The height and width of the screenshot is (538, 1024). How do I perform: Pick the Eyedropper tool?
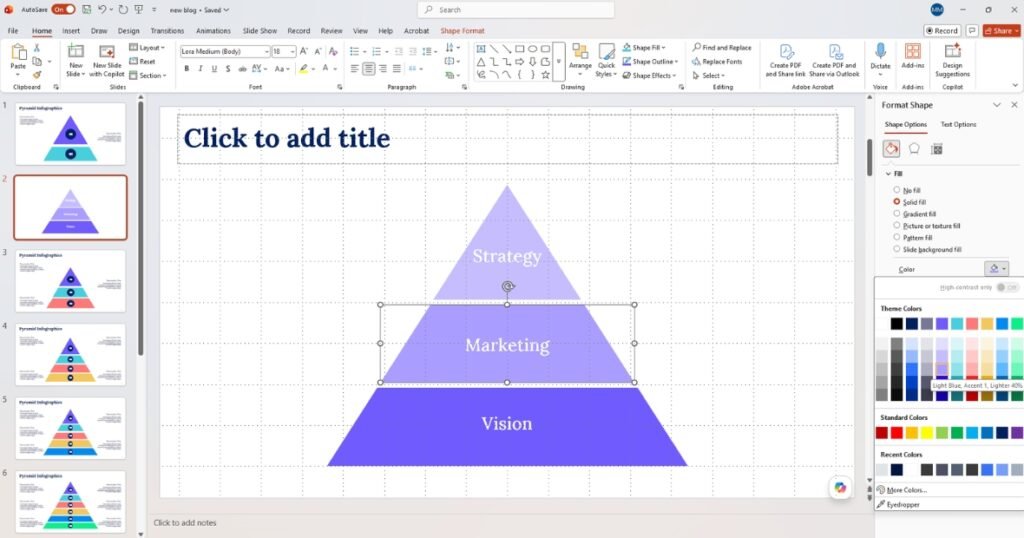899,504
